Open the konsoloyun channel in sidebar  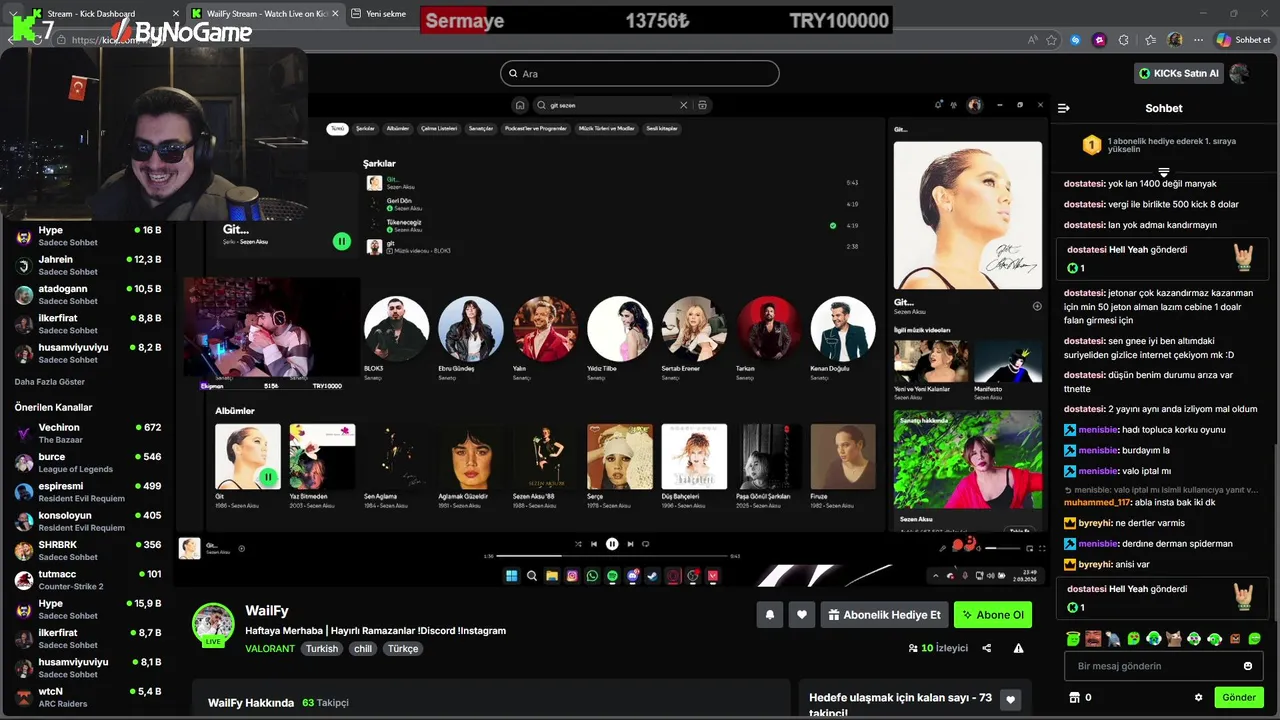[88, 521]
